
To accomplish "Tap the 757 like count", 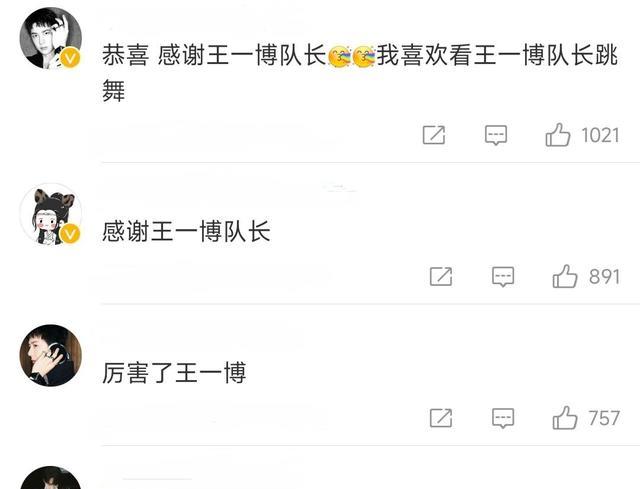I will pyautogui.click(x=604, y=418).
